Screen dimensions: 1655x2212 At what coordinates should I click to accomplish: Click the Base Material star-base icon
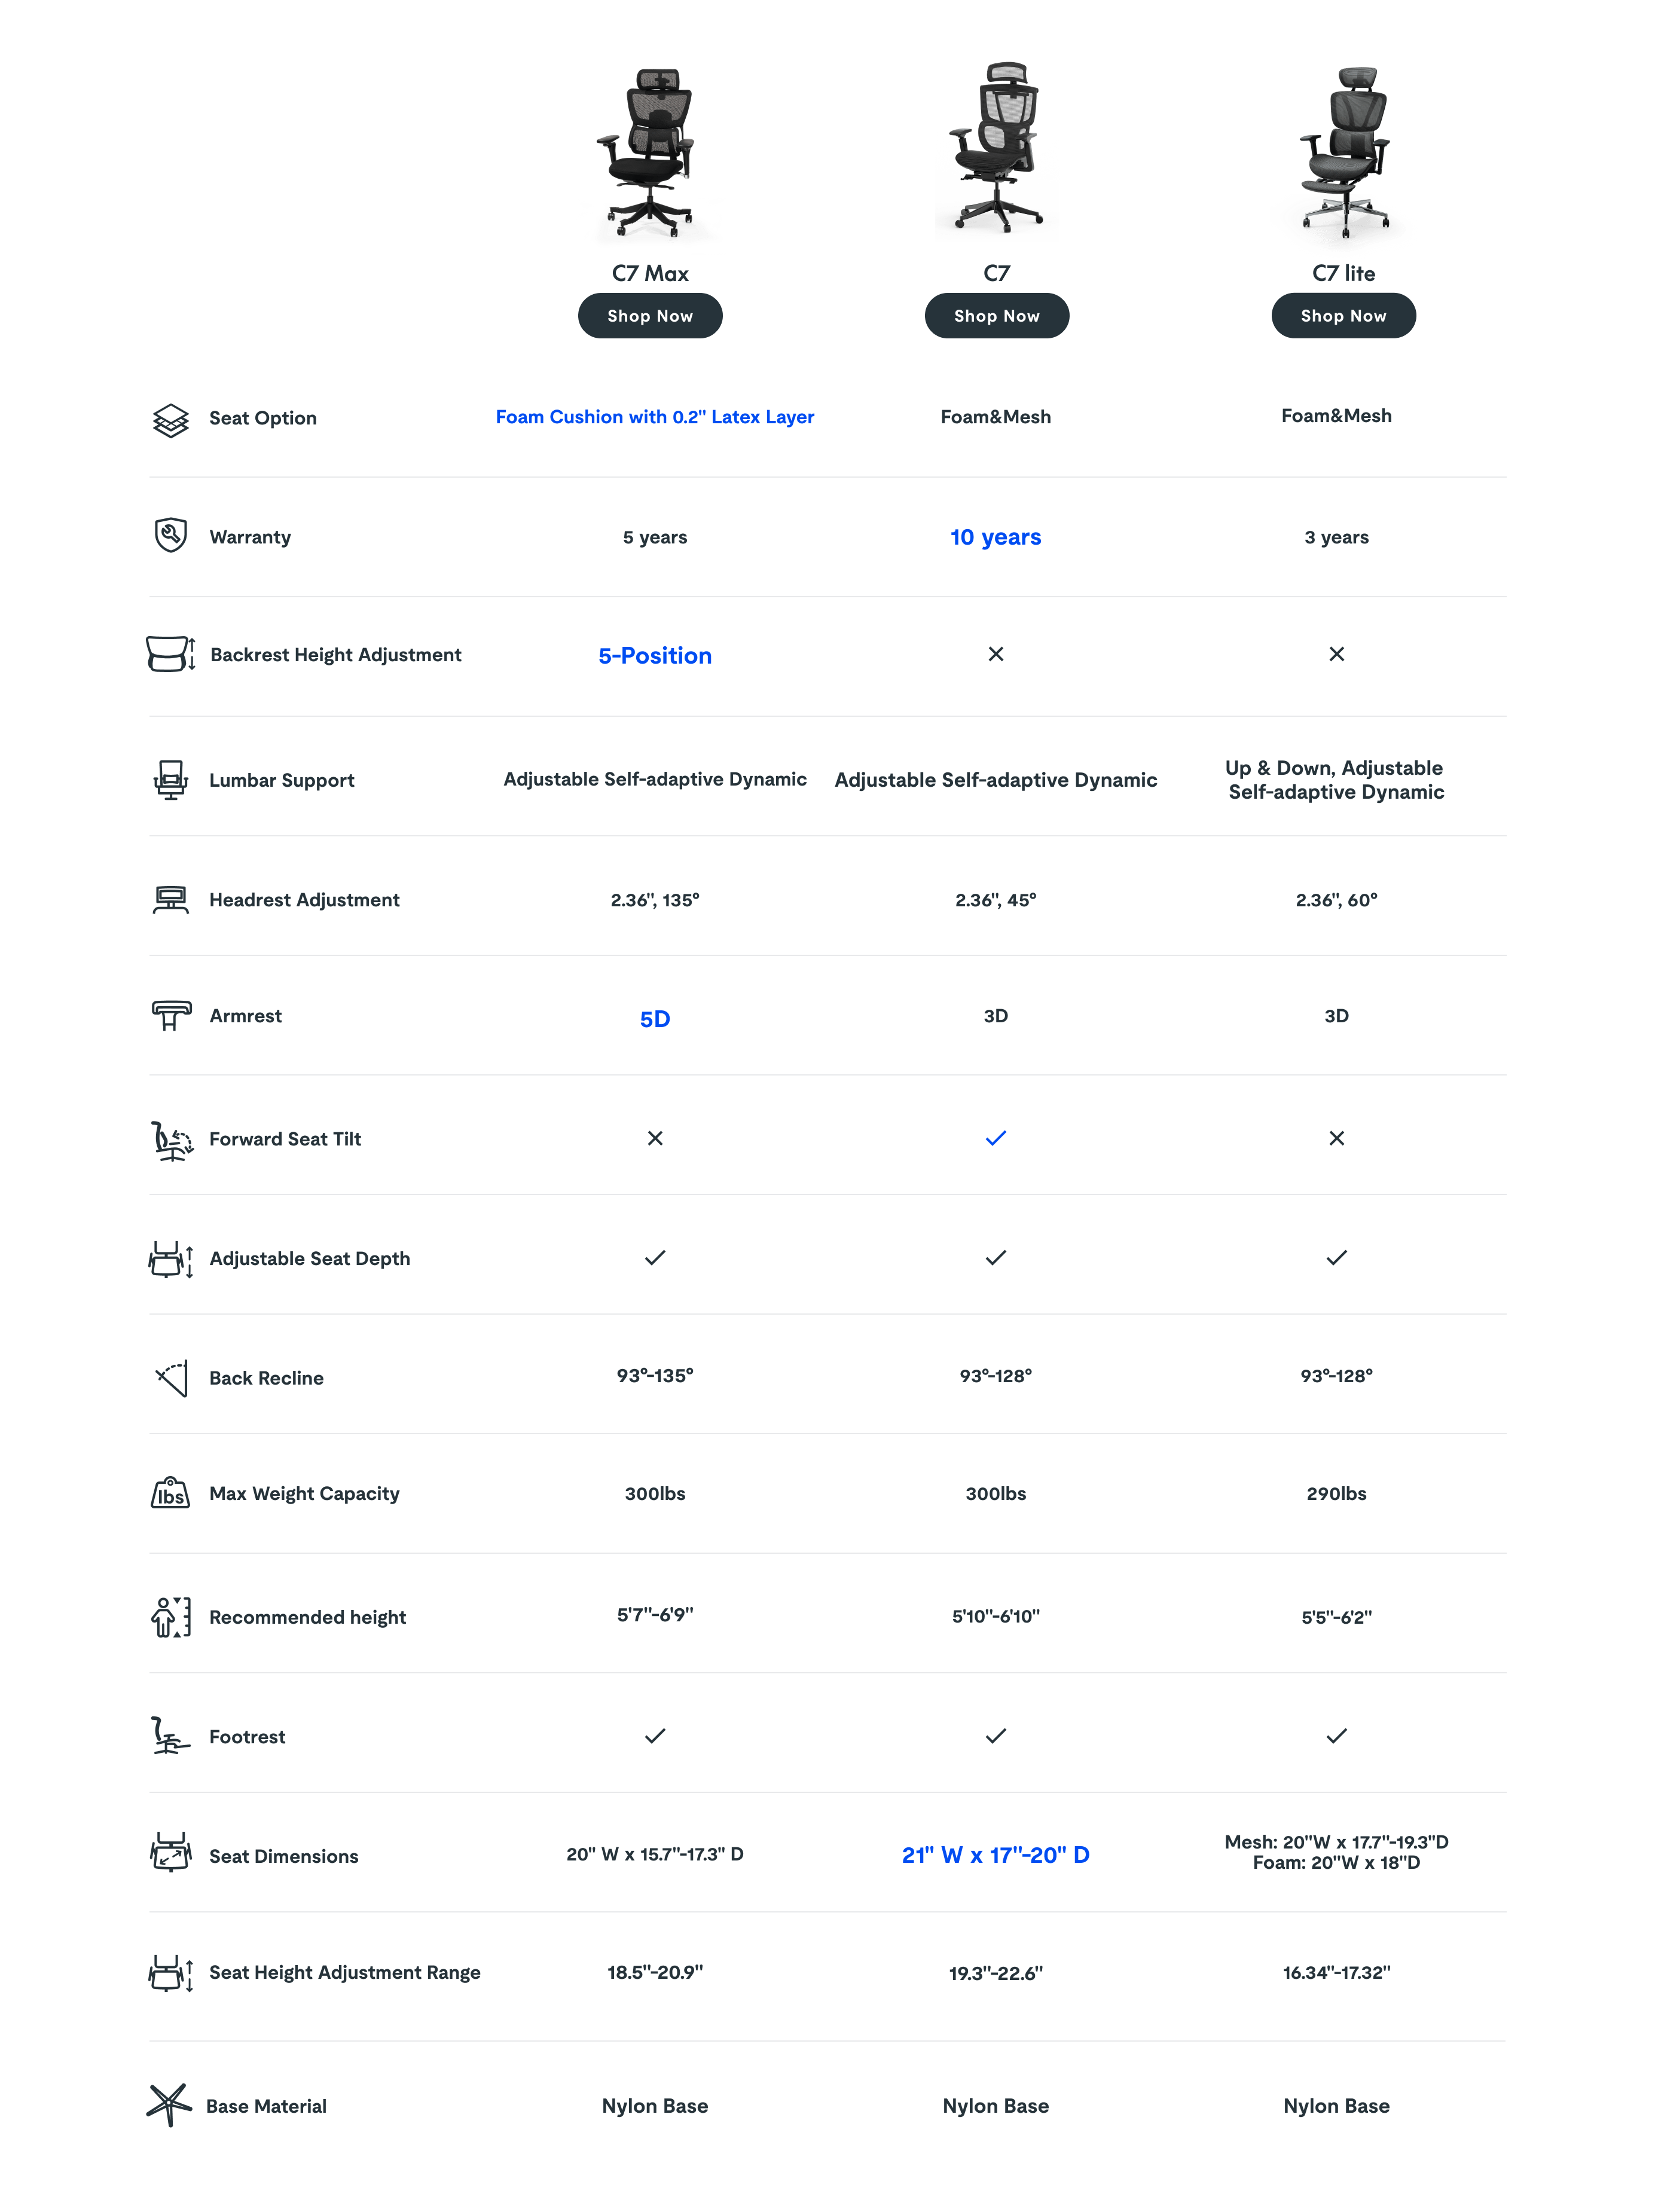(169, 2105)
